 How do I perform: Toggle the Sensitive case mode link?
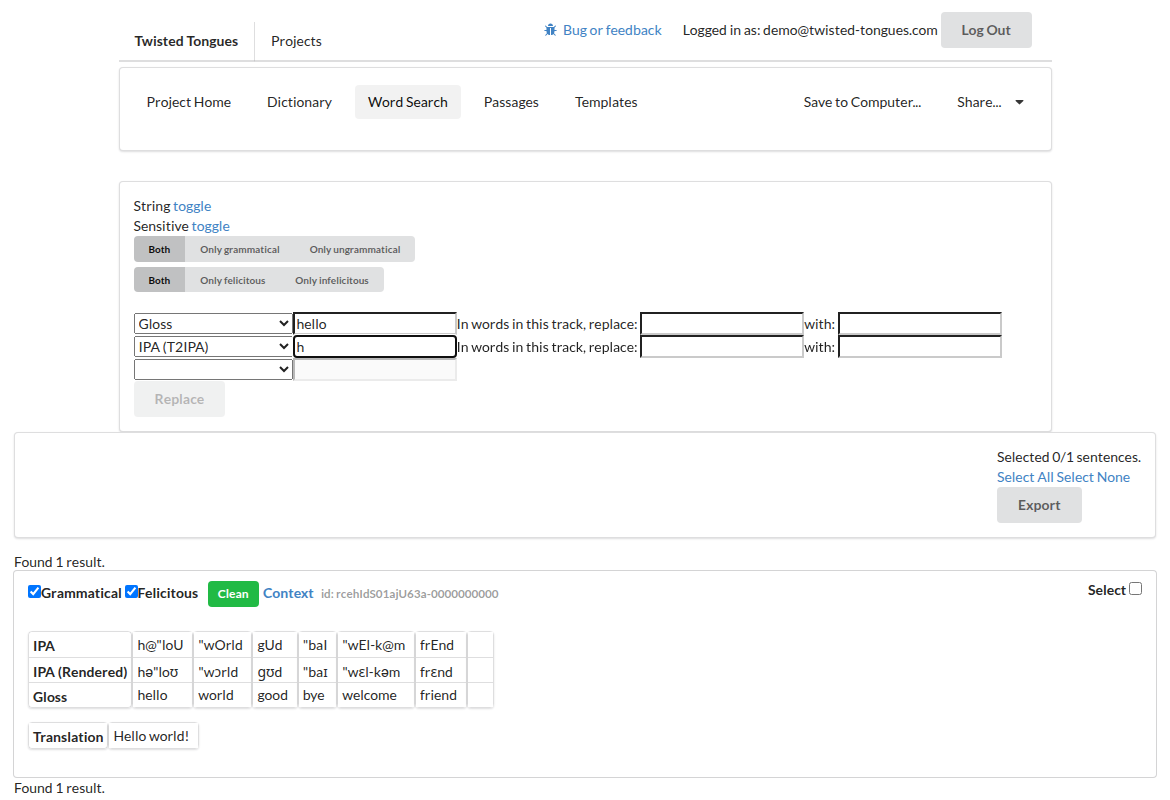pyautogui.click(x=210, y=226)
